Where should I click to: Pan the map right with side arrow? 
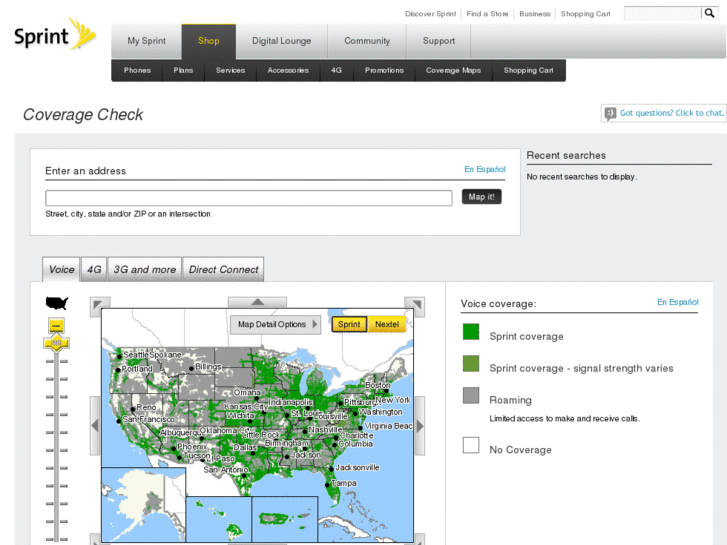click(420, 424)
